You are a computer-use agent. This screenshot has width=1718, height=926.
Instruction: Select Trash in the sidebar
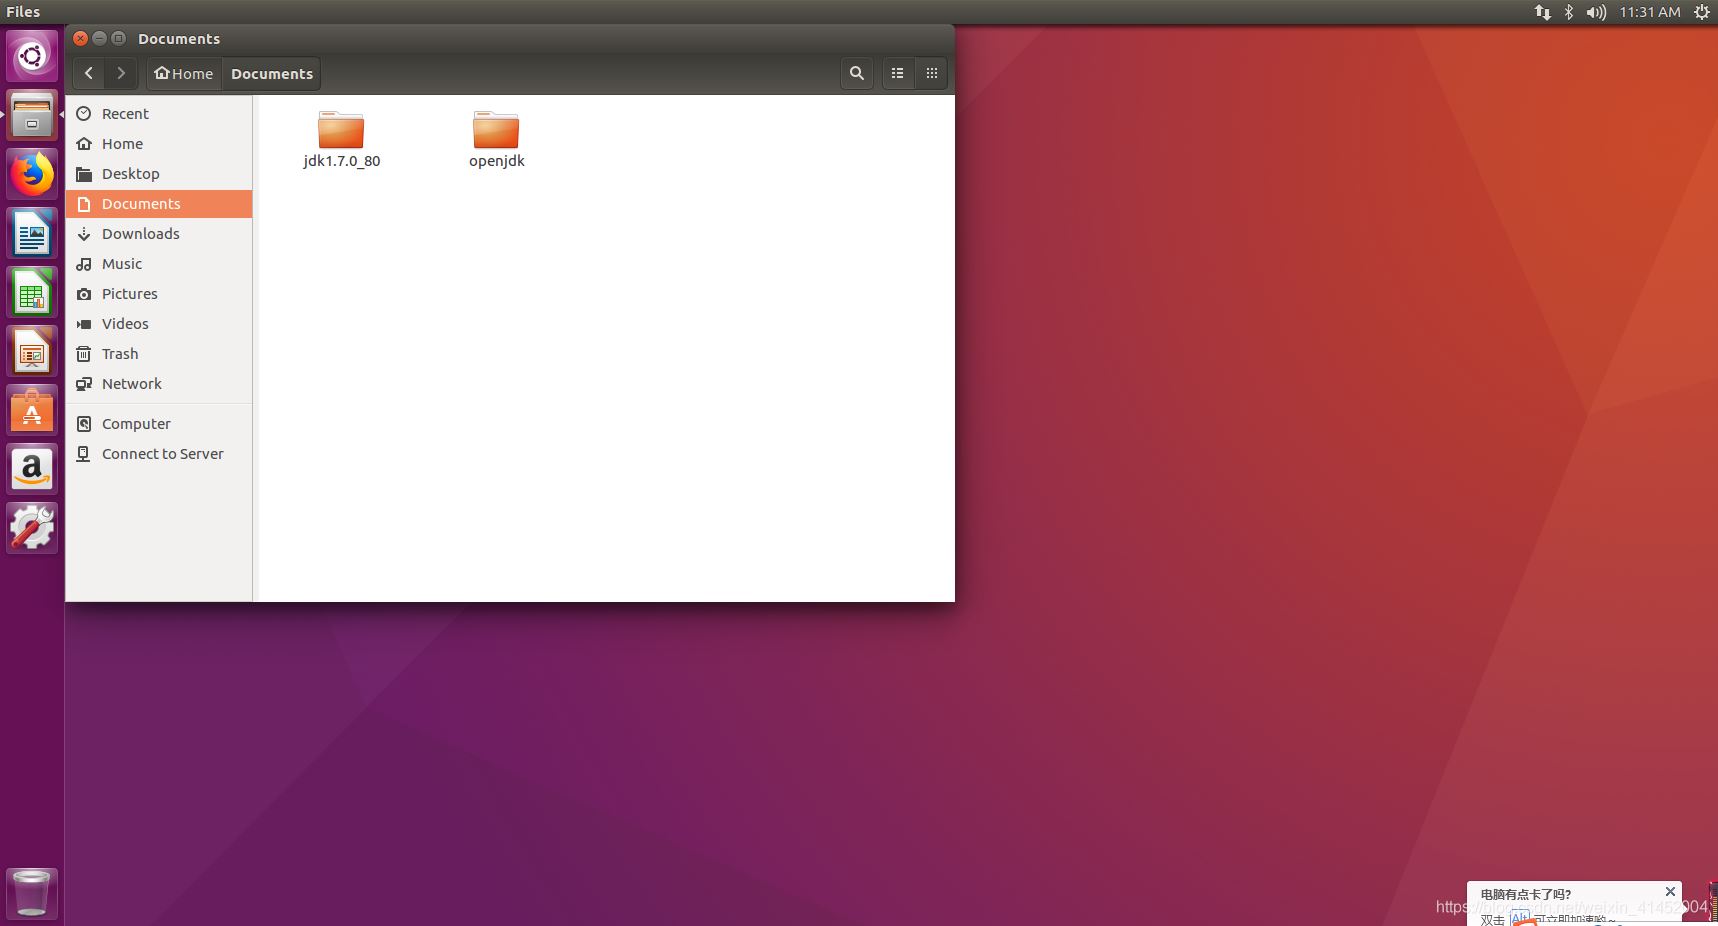(x=120, y=354)
